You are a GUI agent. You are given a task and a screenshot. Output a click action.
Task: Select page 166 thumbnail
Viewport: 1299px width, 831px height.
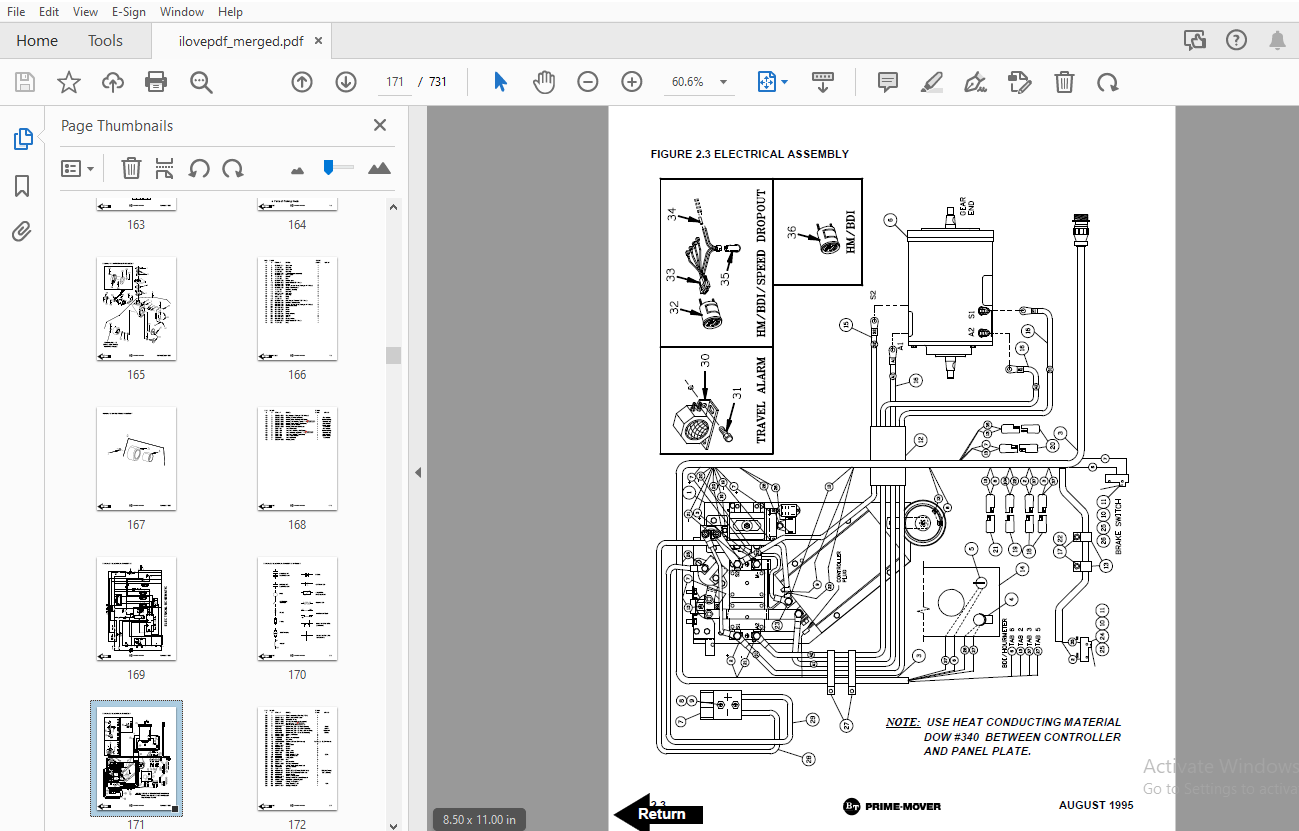(x=297, y=309)
